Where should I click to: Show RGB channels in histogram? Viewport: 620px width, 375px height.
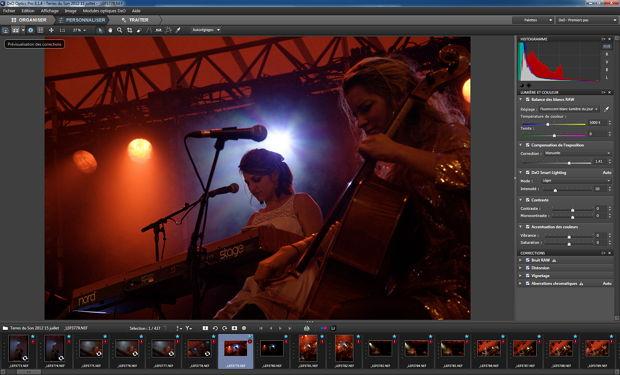[607, 46]
